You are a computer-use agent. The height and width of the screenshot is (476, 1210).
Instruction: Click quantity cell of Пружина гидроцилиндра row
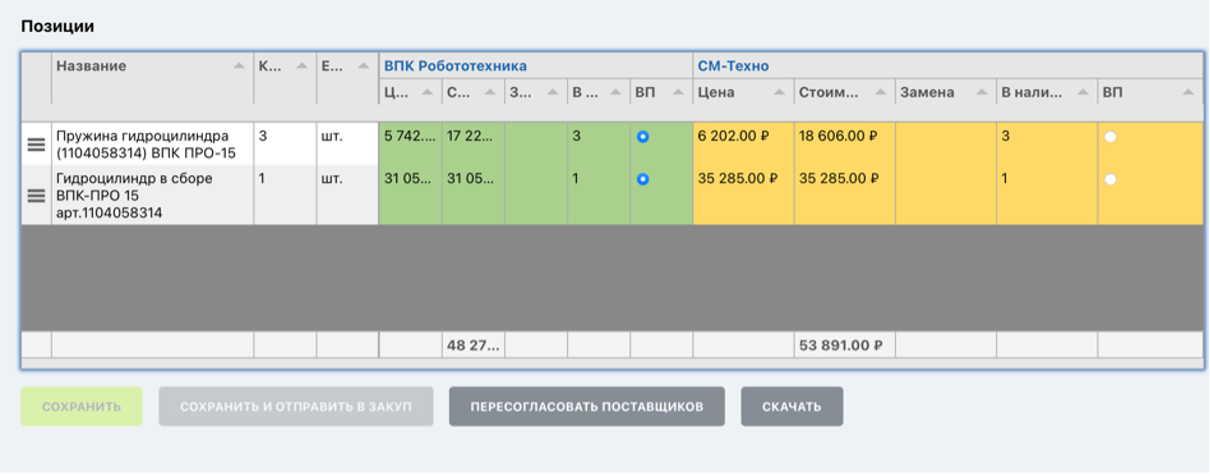(284, 137)
